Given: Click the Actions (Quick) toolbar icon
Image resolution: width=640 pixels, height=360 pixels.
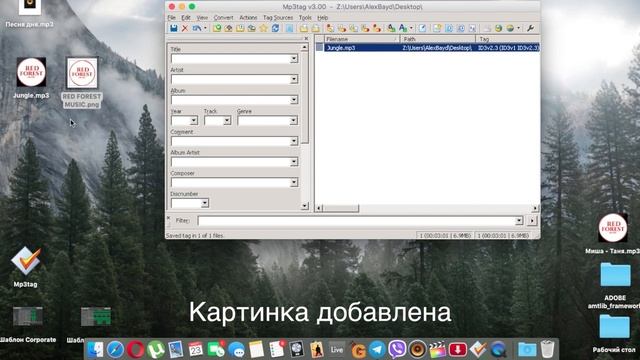Looking at the screenshot, I should click(x=403, y=28).
